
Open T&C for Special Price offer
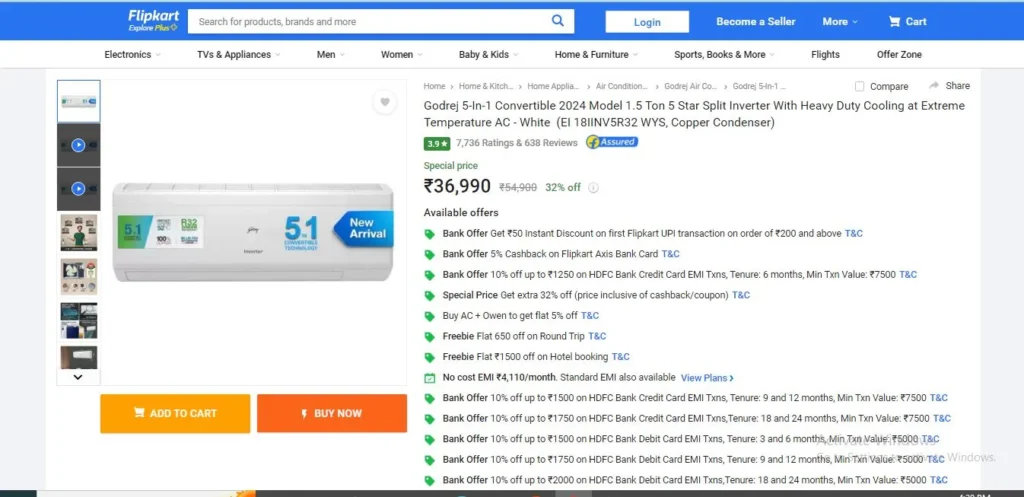click(x=741, y=295)
